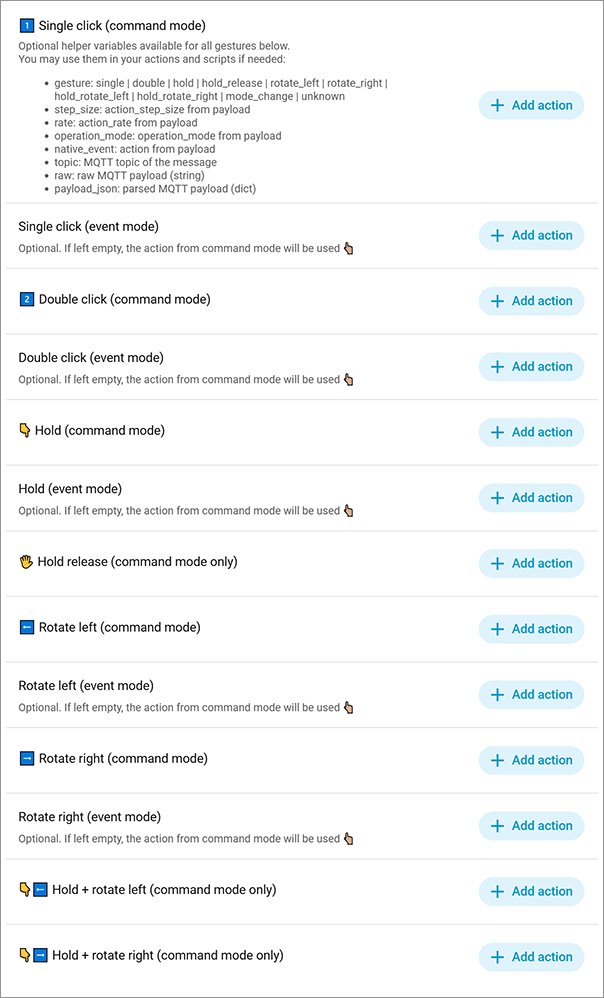Image resolution: width=604 pixels, height=998 pixels.
Task: Click the raised hand Hold release icon
Action: [26, 562]
